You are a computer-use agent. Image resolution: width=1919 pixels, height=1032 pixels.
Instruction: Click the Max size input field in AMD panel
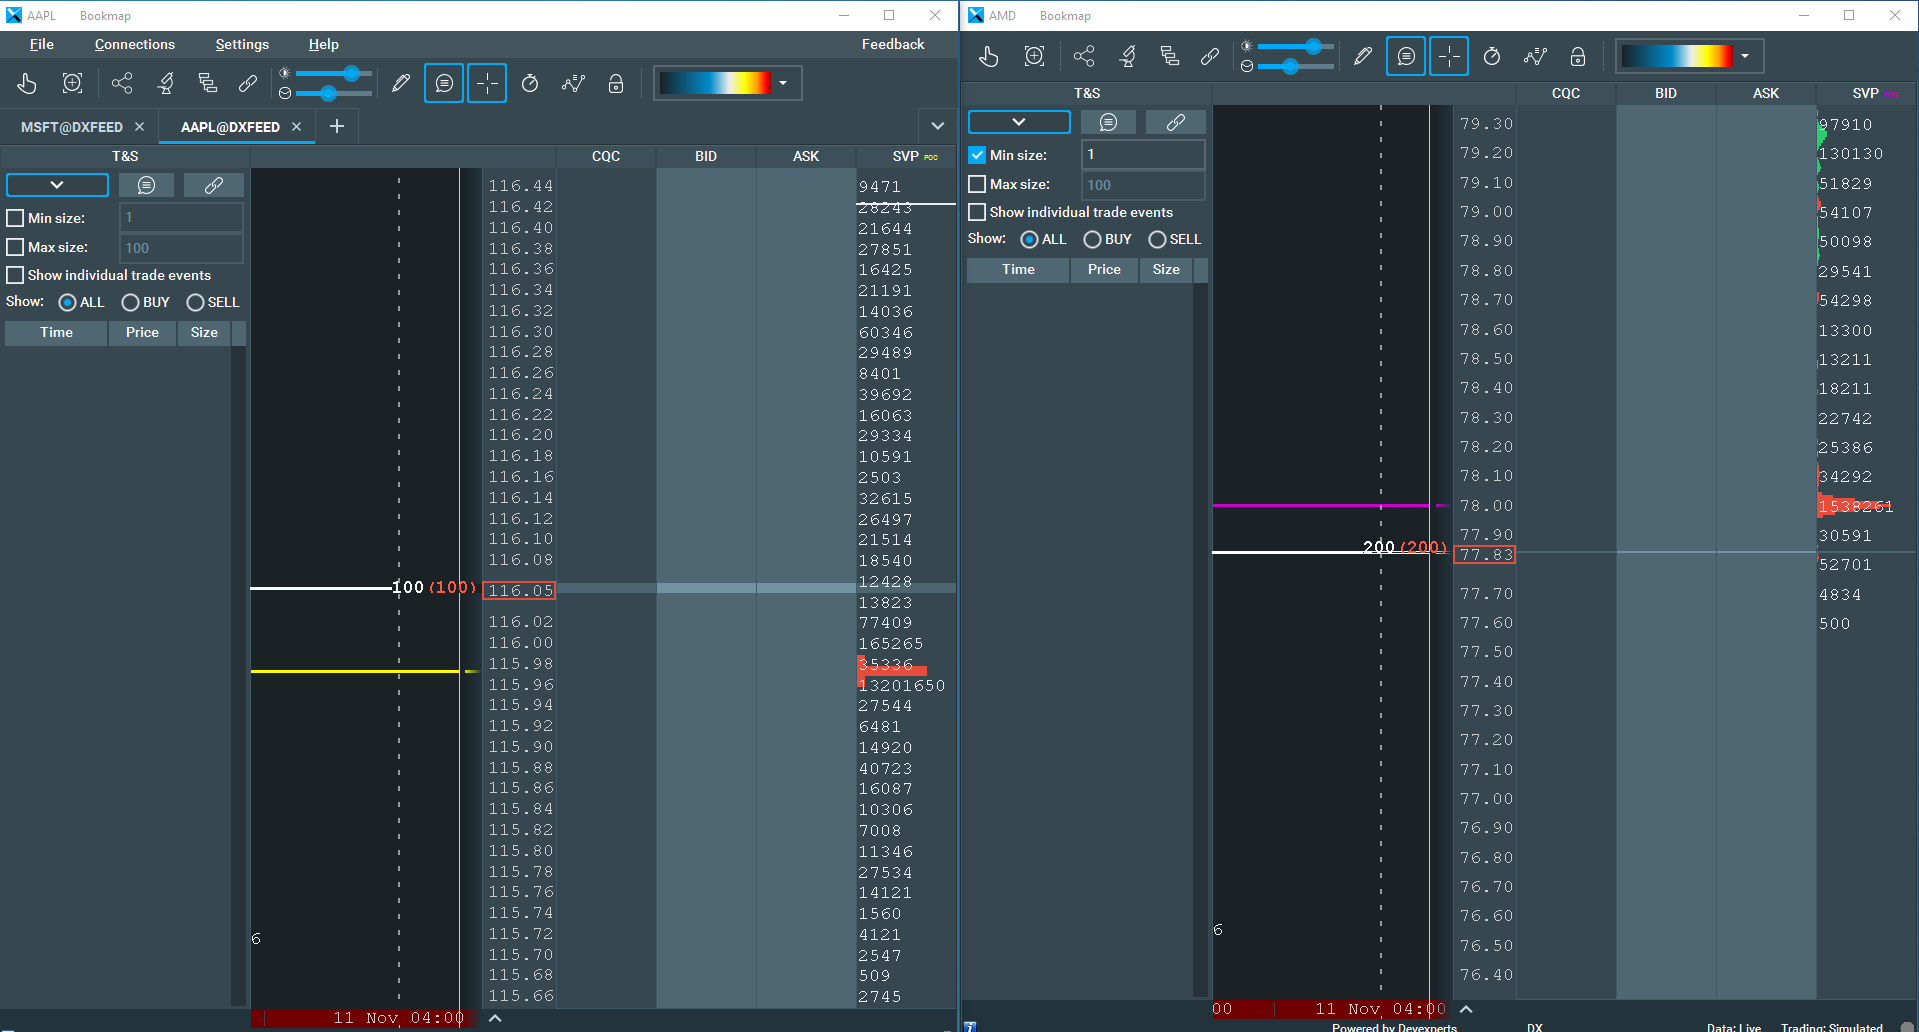pyautogui.click(x=1143, y=185)
